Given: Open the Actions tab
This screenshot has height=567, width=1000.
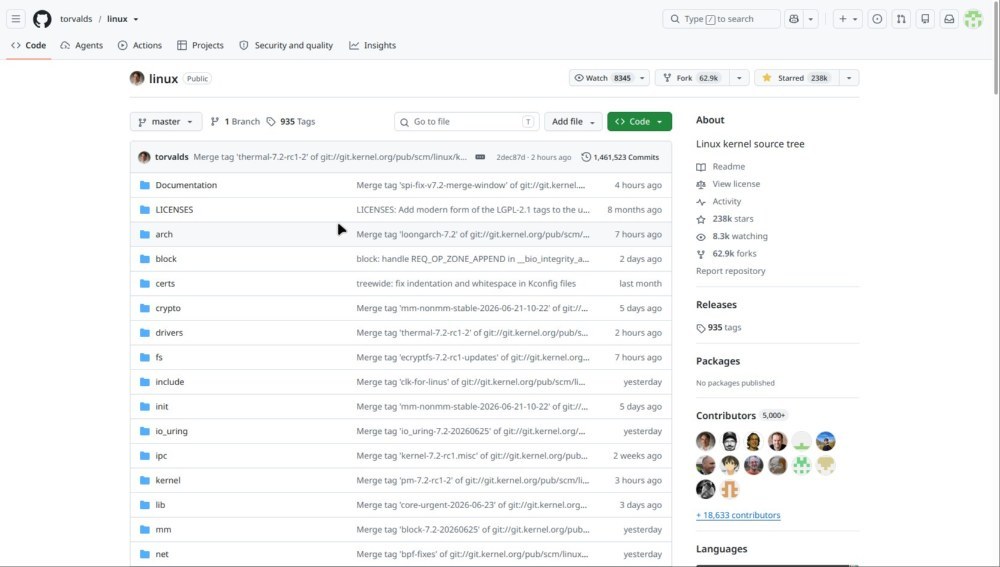Looking at the screenshot, I should pyautogui.click(x=140, y=45).
